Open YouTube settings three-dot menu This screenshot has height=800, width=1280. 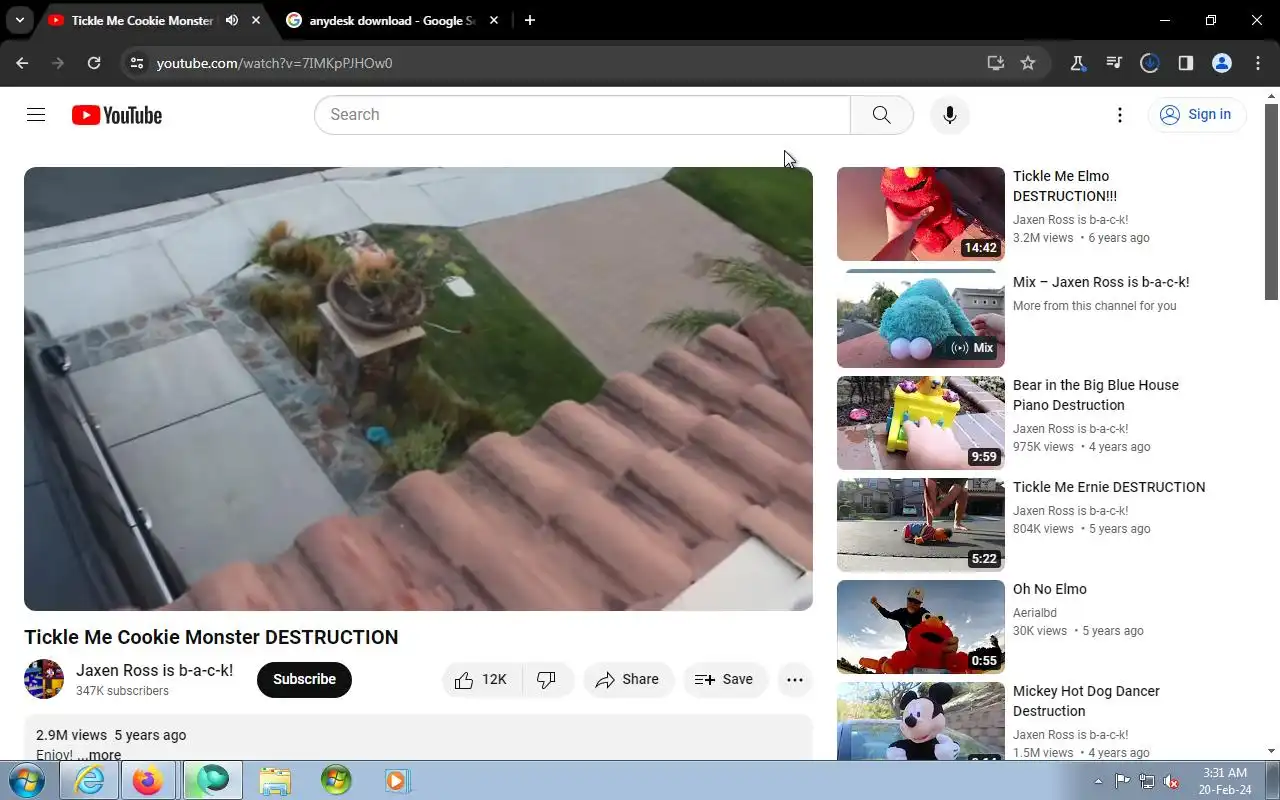1120,115
